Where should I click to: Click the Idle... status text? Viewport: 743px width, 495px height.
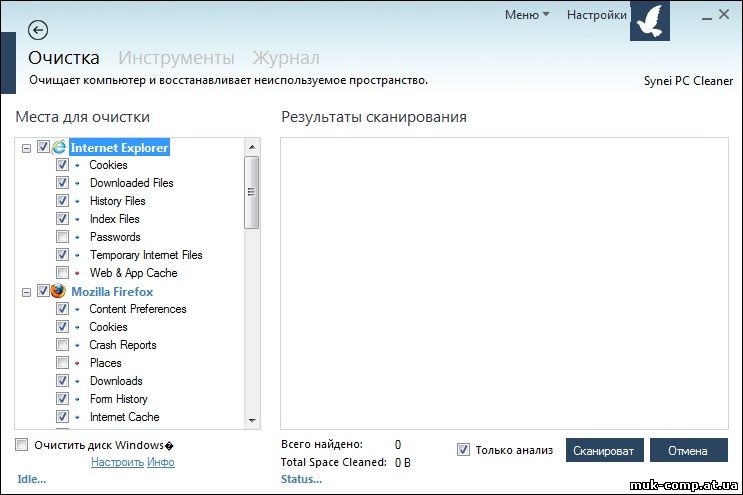coord(32,479)
